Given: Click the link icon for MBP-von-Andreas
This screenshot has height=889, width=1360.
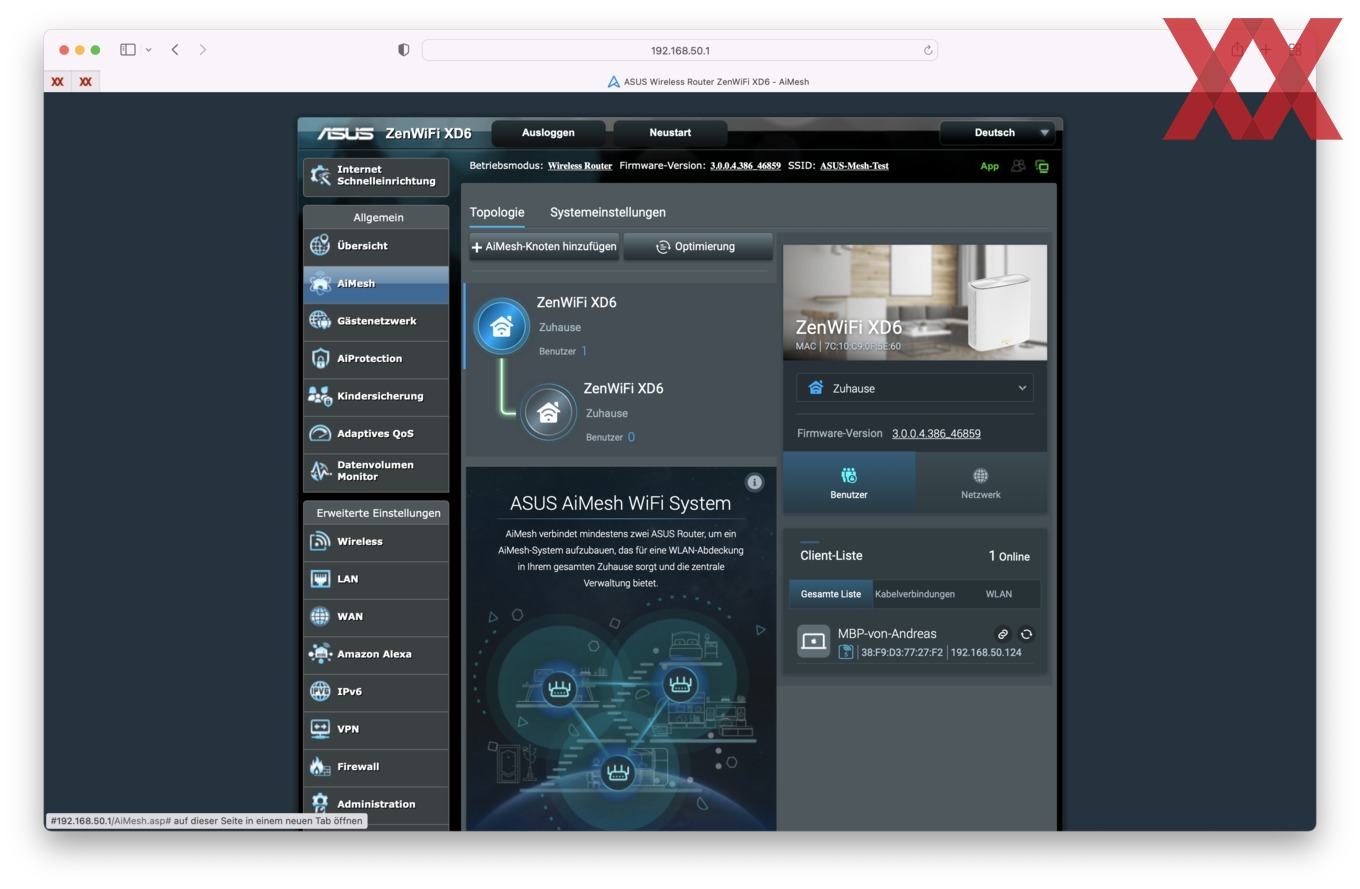Looking at the screenshot, I should click(1002, 634).
